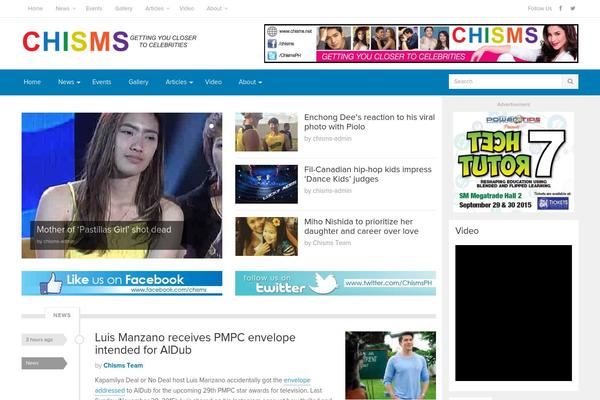The height and width of the screenshot is (400, 600).
Task: Expand the News dropdown in blue navigation bar
Action: 69,82
